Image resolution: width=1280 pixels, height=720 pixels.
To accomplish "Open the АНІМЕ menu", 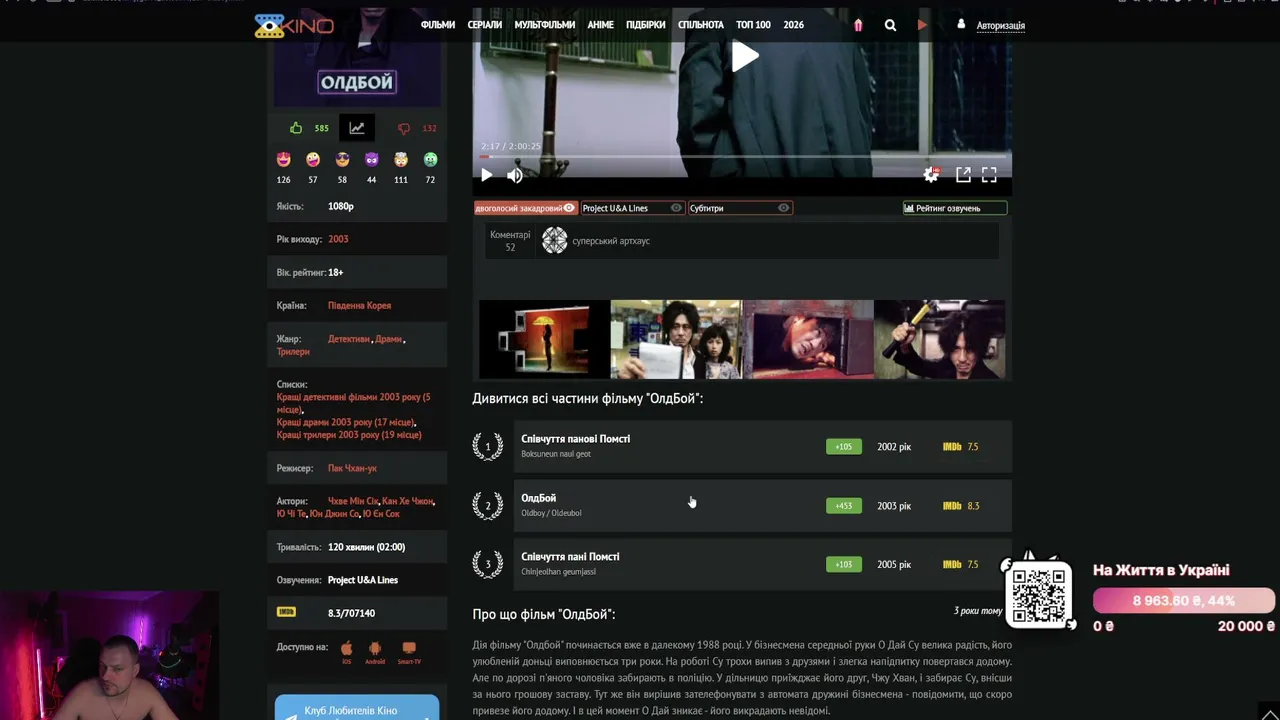I will click(x=601, y=25).
